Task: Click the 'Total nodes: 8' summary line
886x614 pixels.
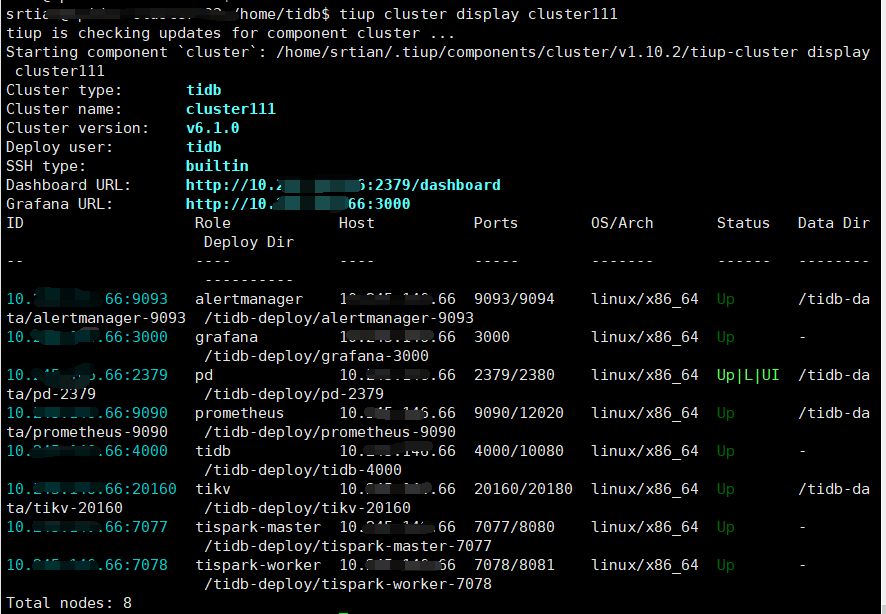Action: (x=69, y=603)
